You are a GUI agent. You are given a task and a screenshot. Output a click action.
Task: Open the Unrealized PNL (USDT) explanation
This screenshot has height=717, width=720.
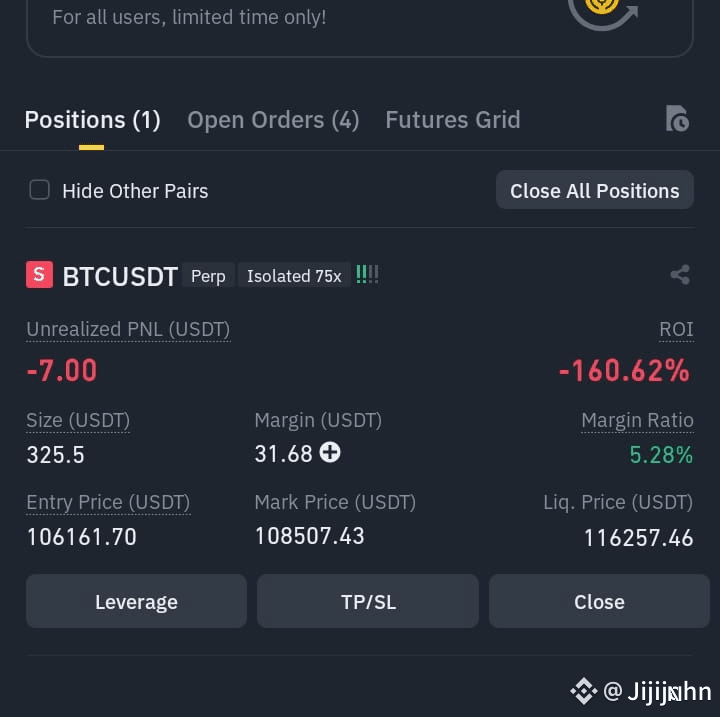pyautogui.click(x=128, y=330)
